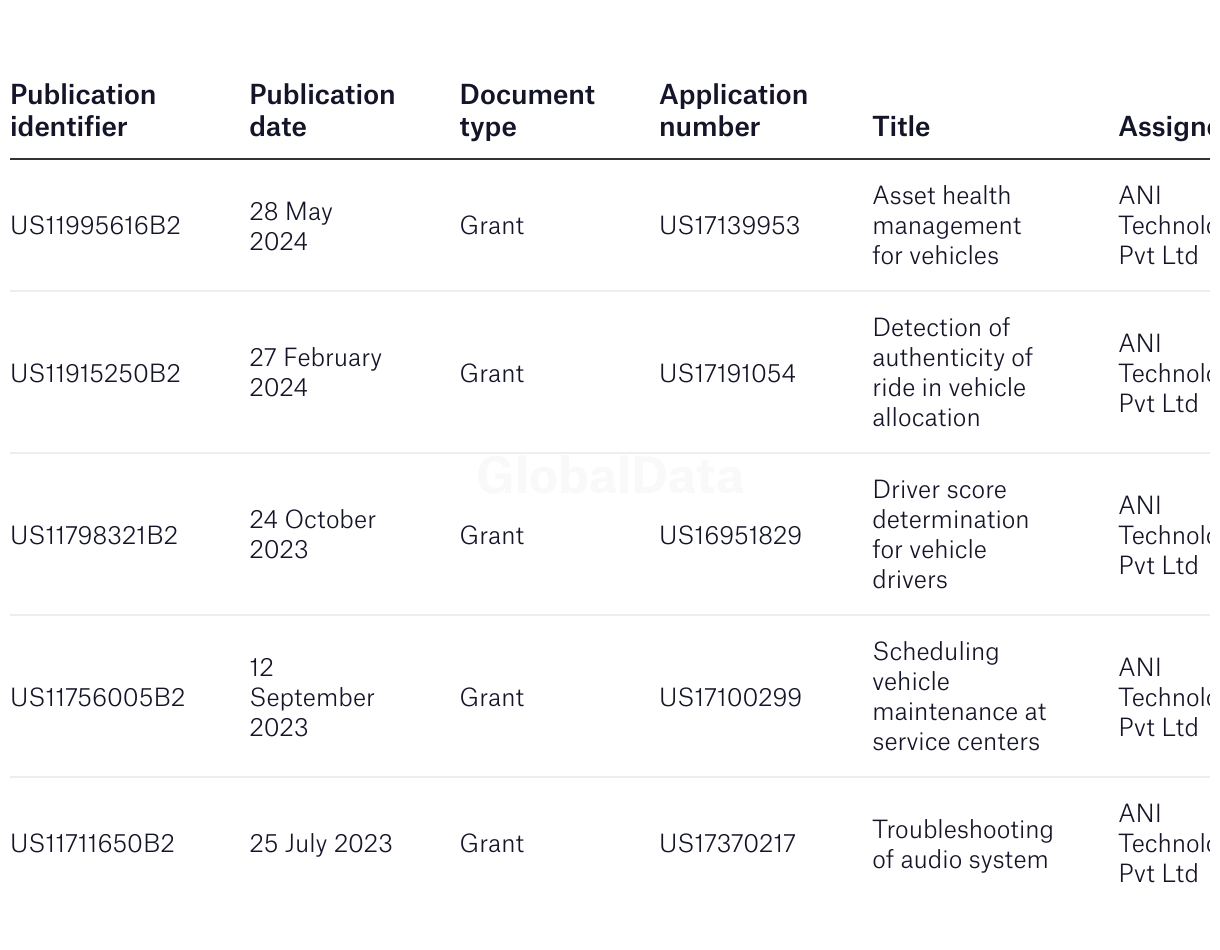Open Detection of authenticity of ride title
Screen dimensions: 1220x950
click(x=952, y=373)
